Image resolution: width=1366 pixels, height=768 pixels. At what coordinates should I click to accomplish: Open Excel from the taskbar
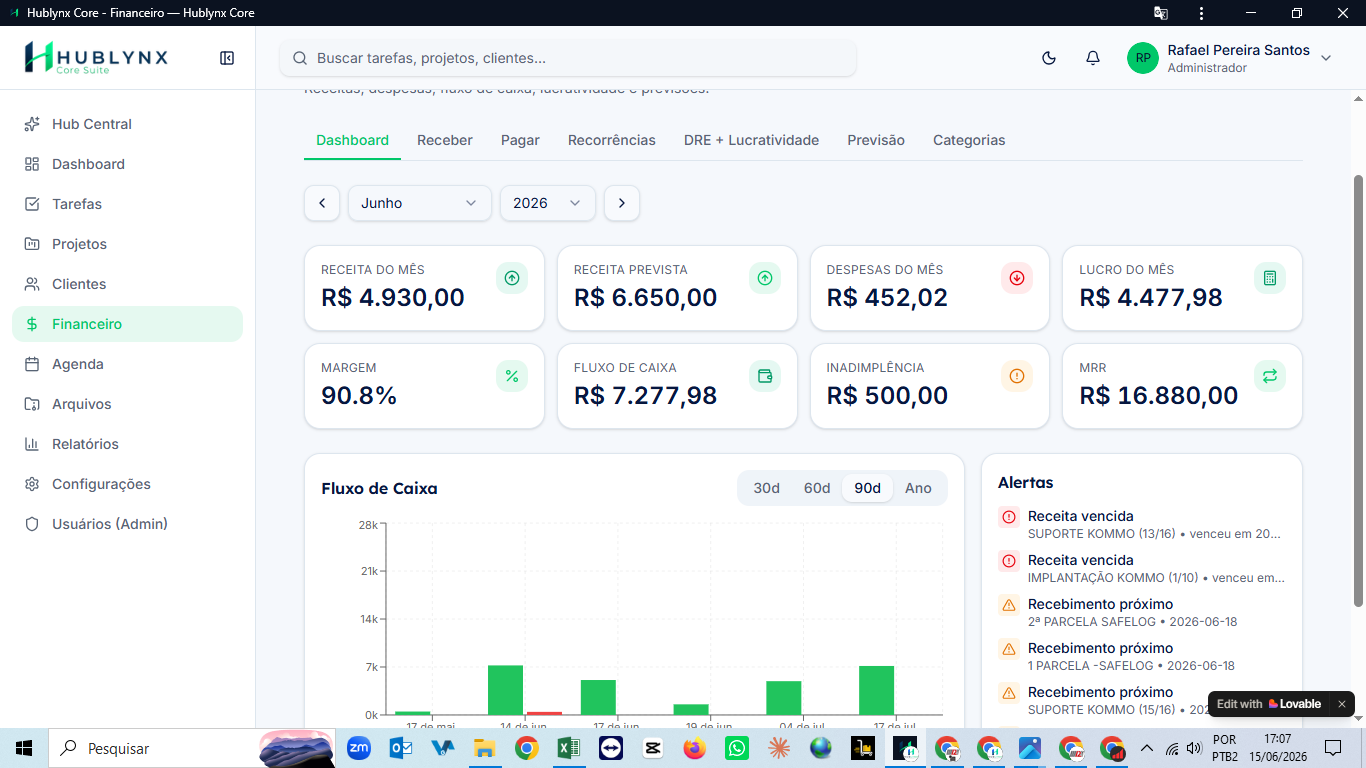click(569, 748)
